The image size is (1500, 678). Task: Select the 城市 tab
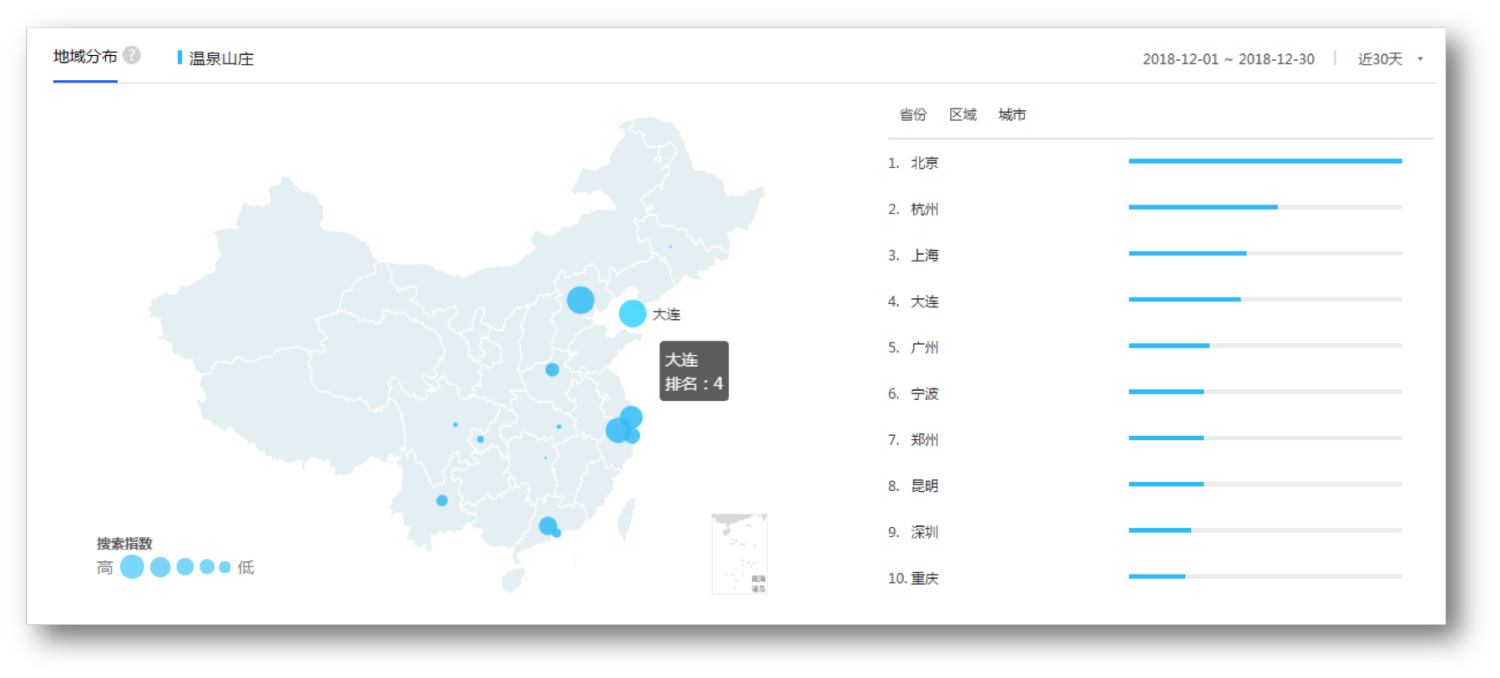(x=1012, y=115)
